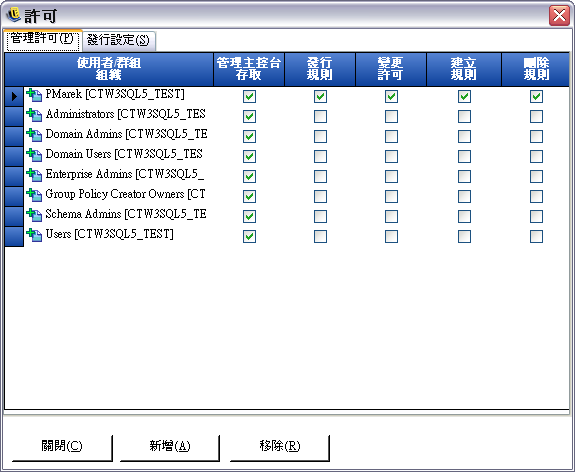The width and height of the screenshot is (575, 472).
Task: Click the group icon beside Domain Users
Action: pyautogui.click(x=34, y=155)
